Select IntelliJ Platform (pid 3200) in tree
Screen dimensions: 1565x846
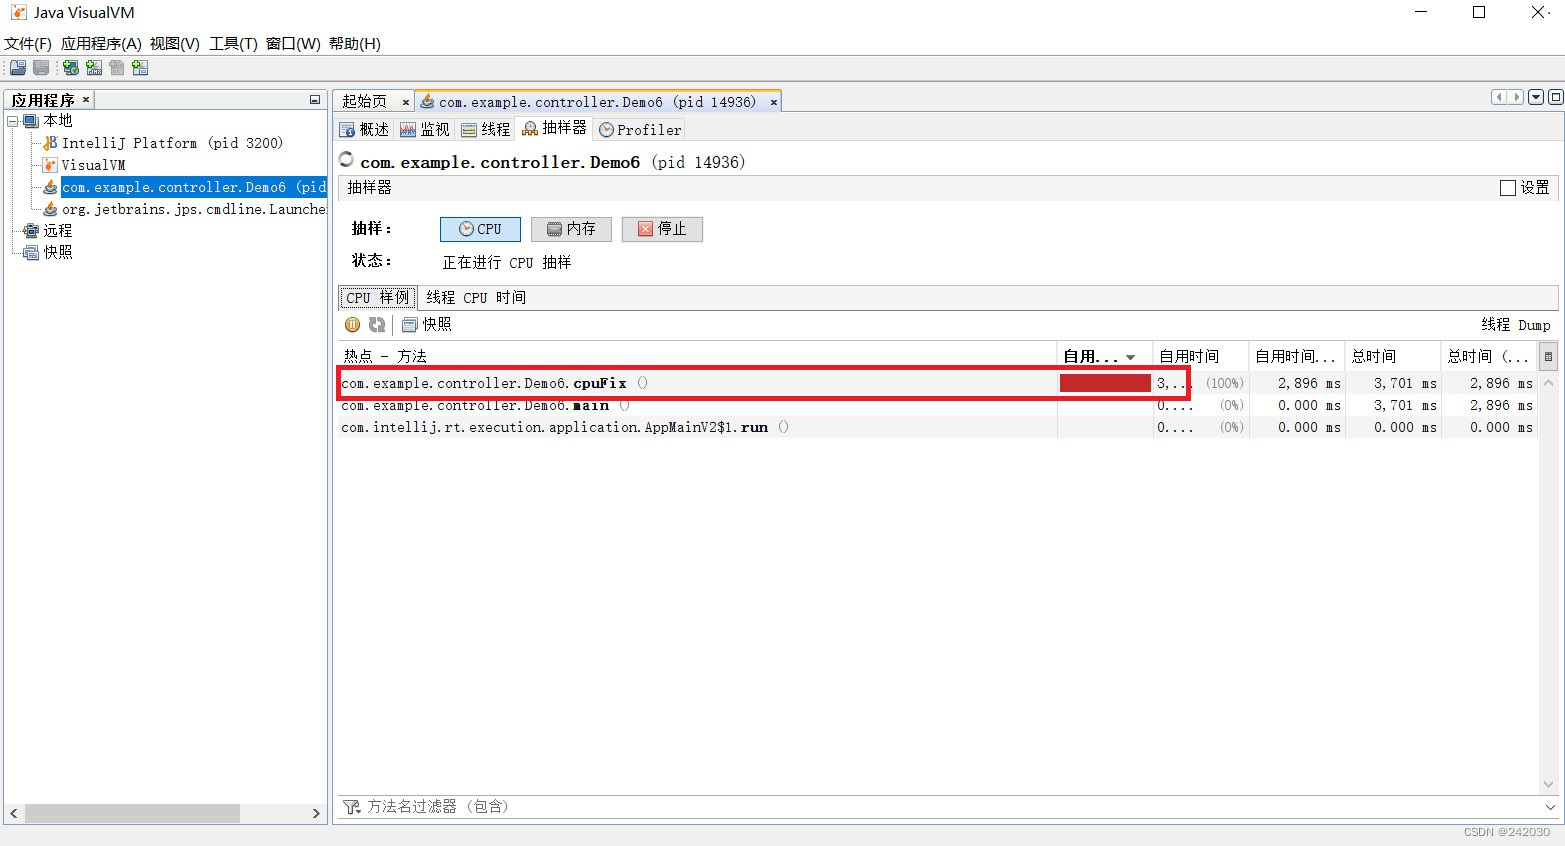(x=172, y=143)
